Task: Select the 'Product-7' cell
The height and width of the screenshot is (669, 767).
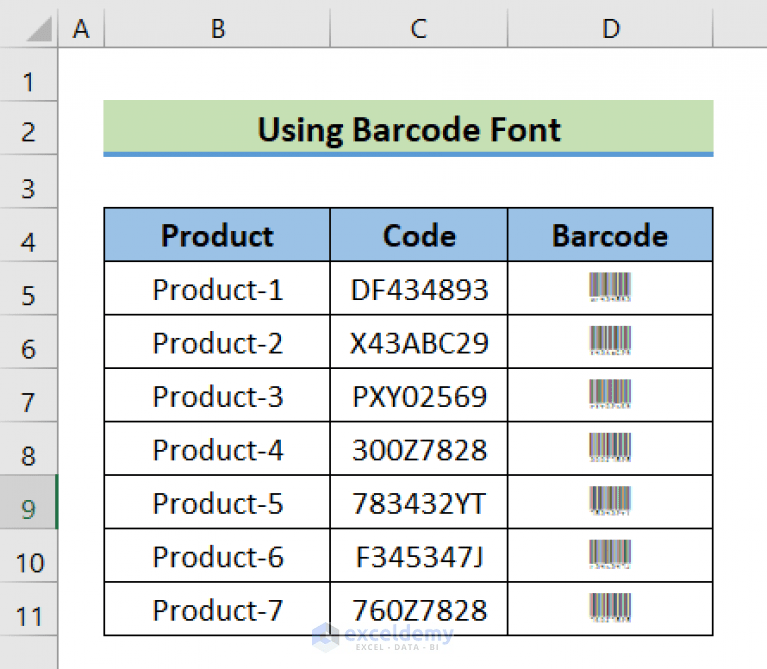Action: [217, 609]
